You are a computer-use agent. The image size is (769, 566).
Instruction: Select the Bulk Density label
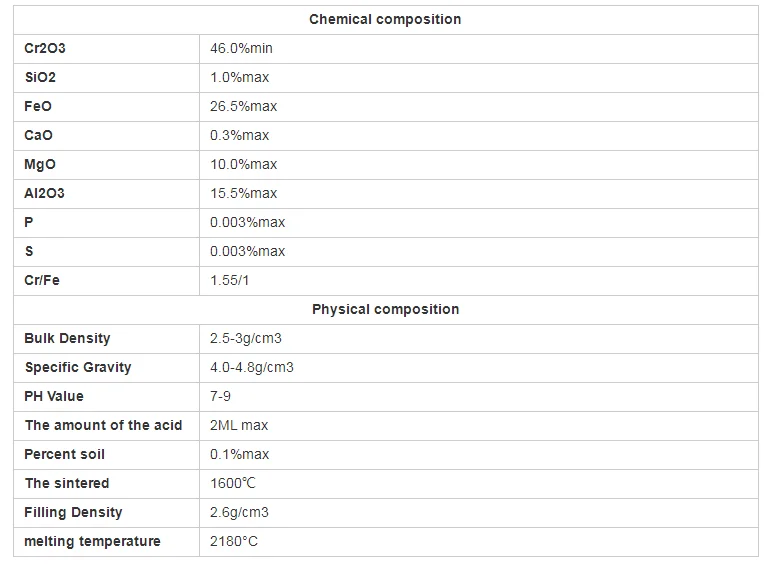point(67,338)
